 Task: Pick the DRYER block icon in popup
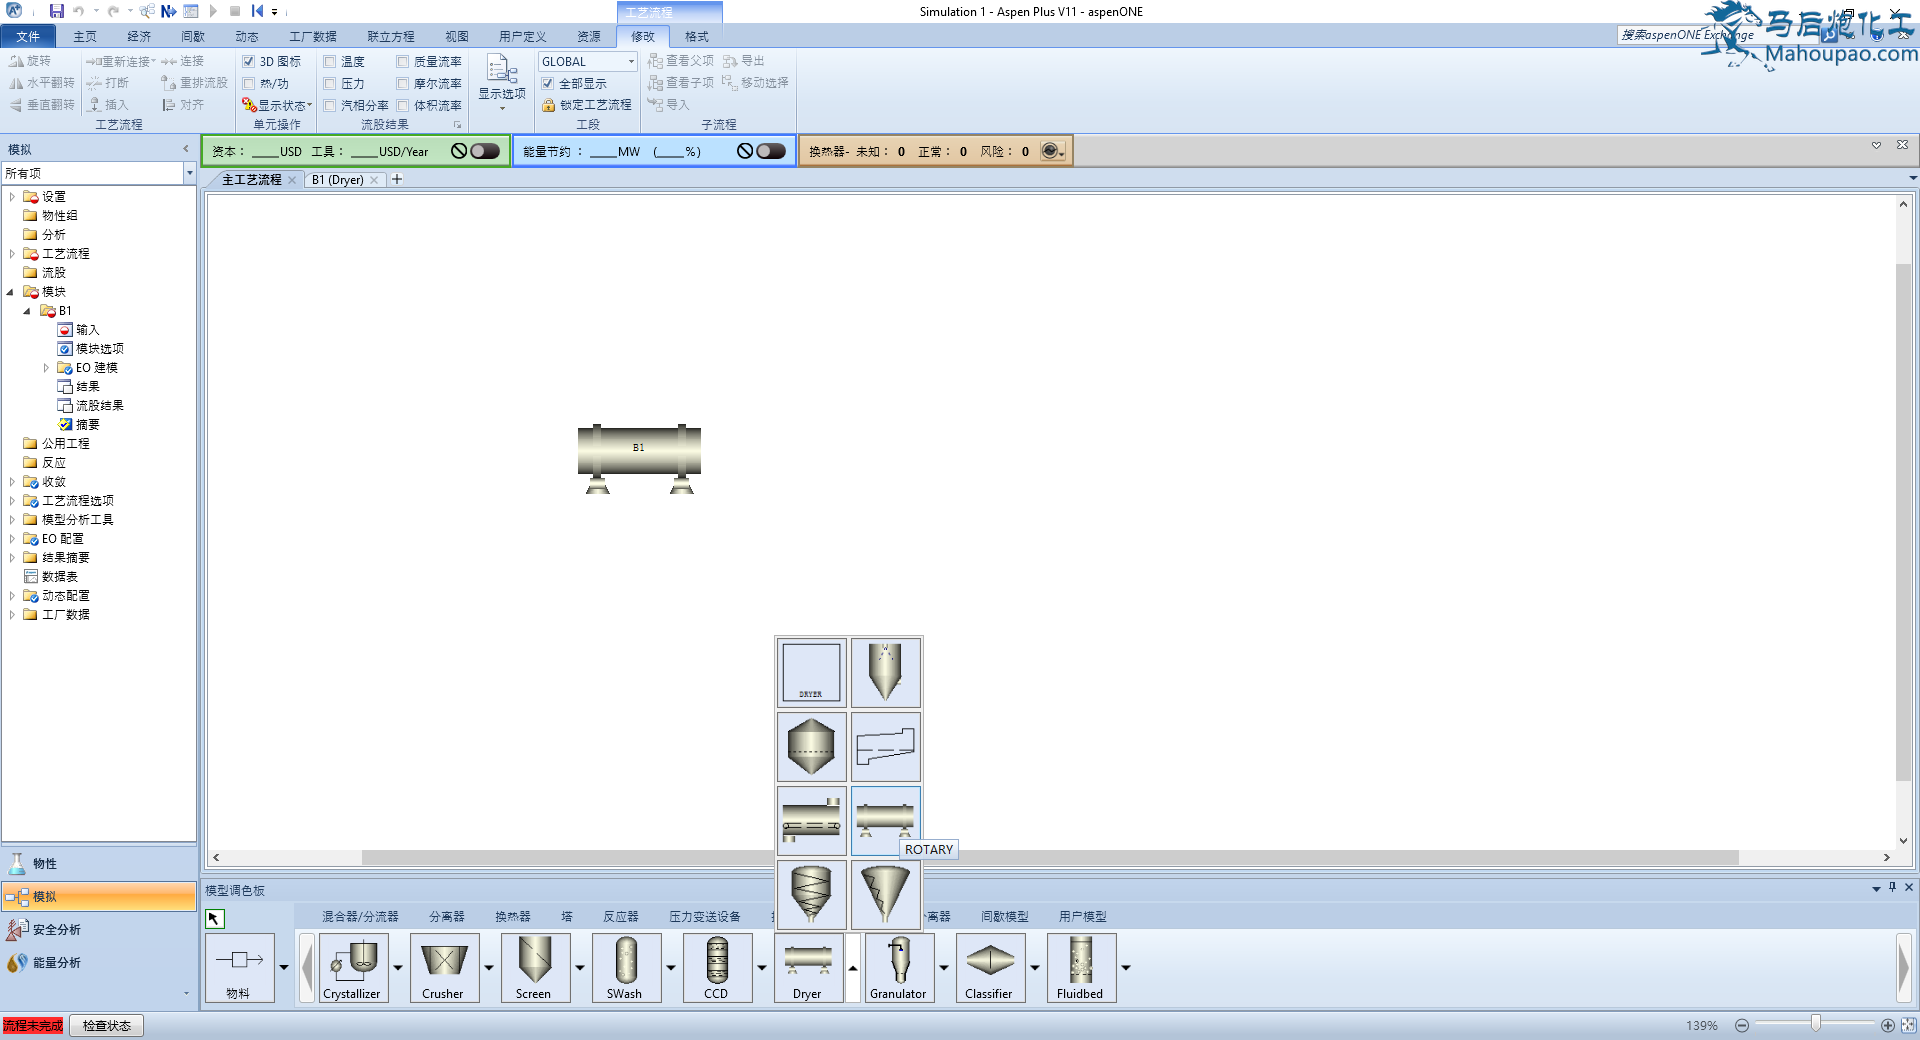pos(811,672)
